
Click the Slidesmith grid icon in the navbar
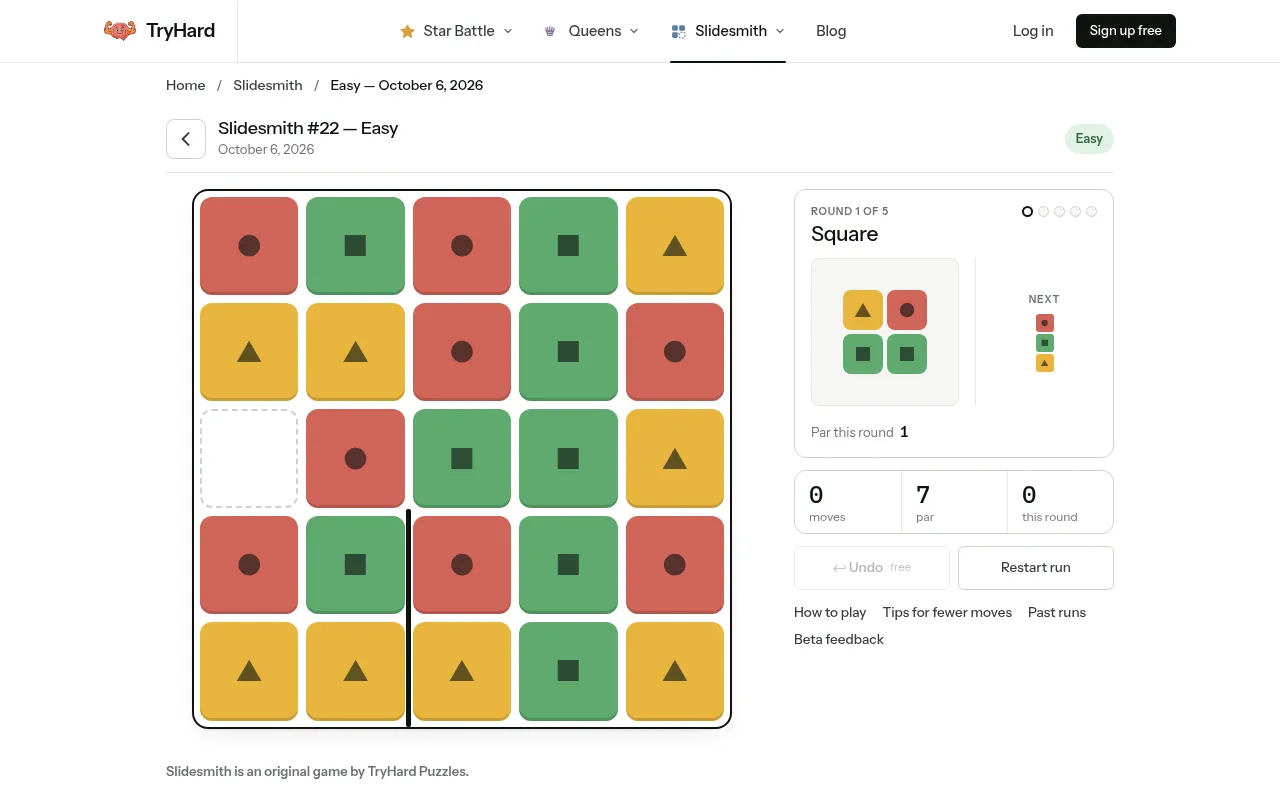coord(679,31)
